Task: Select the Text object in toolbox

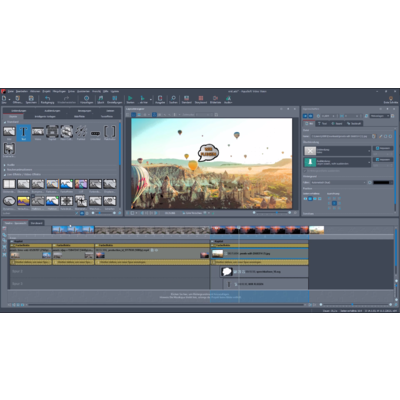Action: [24, 132]
